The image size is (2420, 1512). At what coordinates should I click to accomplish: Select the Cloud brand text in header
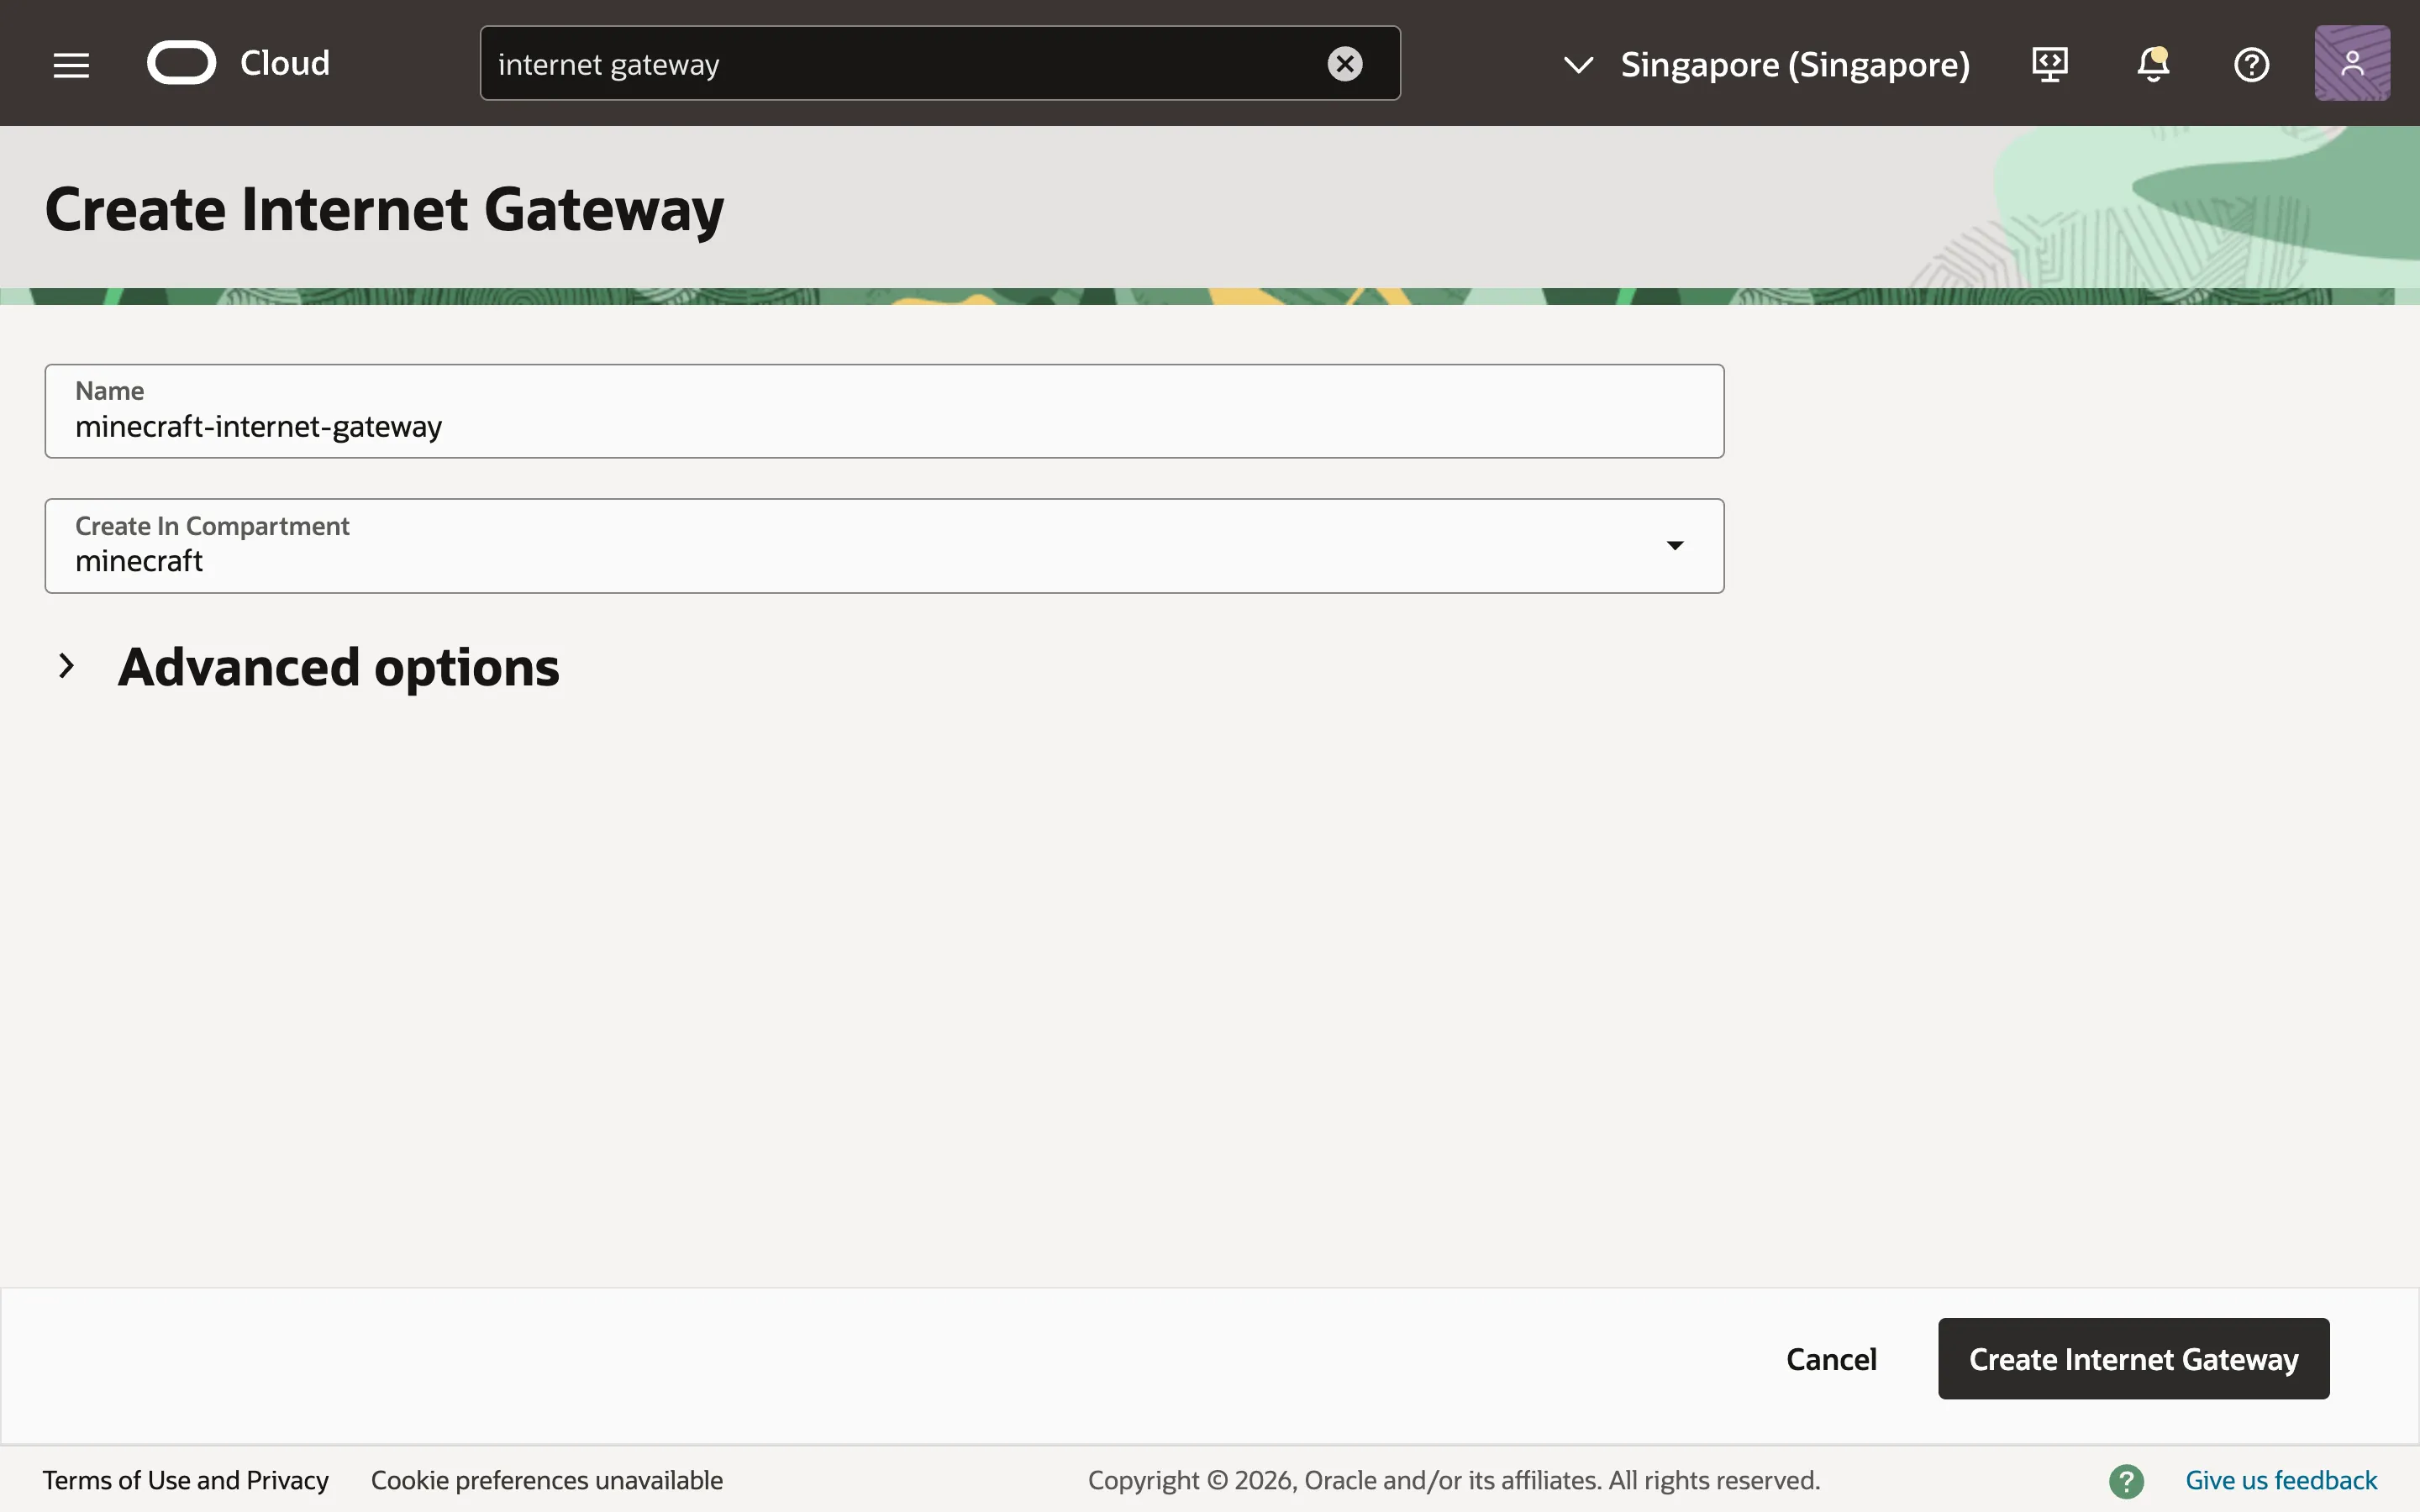click(x=285, y=62)
